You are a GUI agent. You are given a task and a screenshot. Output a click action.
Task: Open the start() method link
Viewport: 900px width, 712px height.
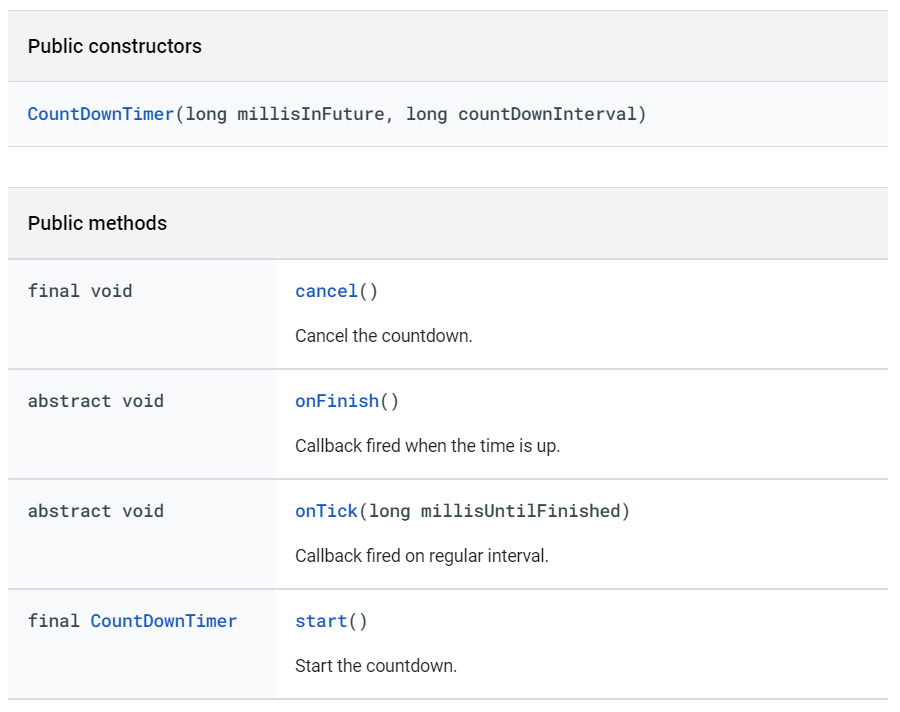point(321,621)
